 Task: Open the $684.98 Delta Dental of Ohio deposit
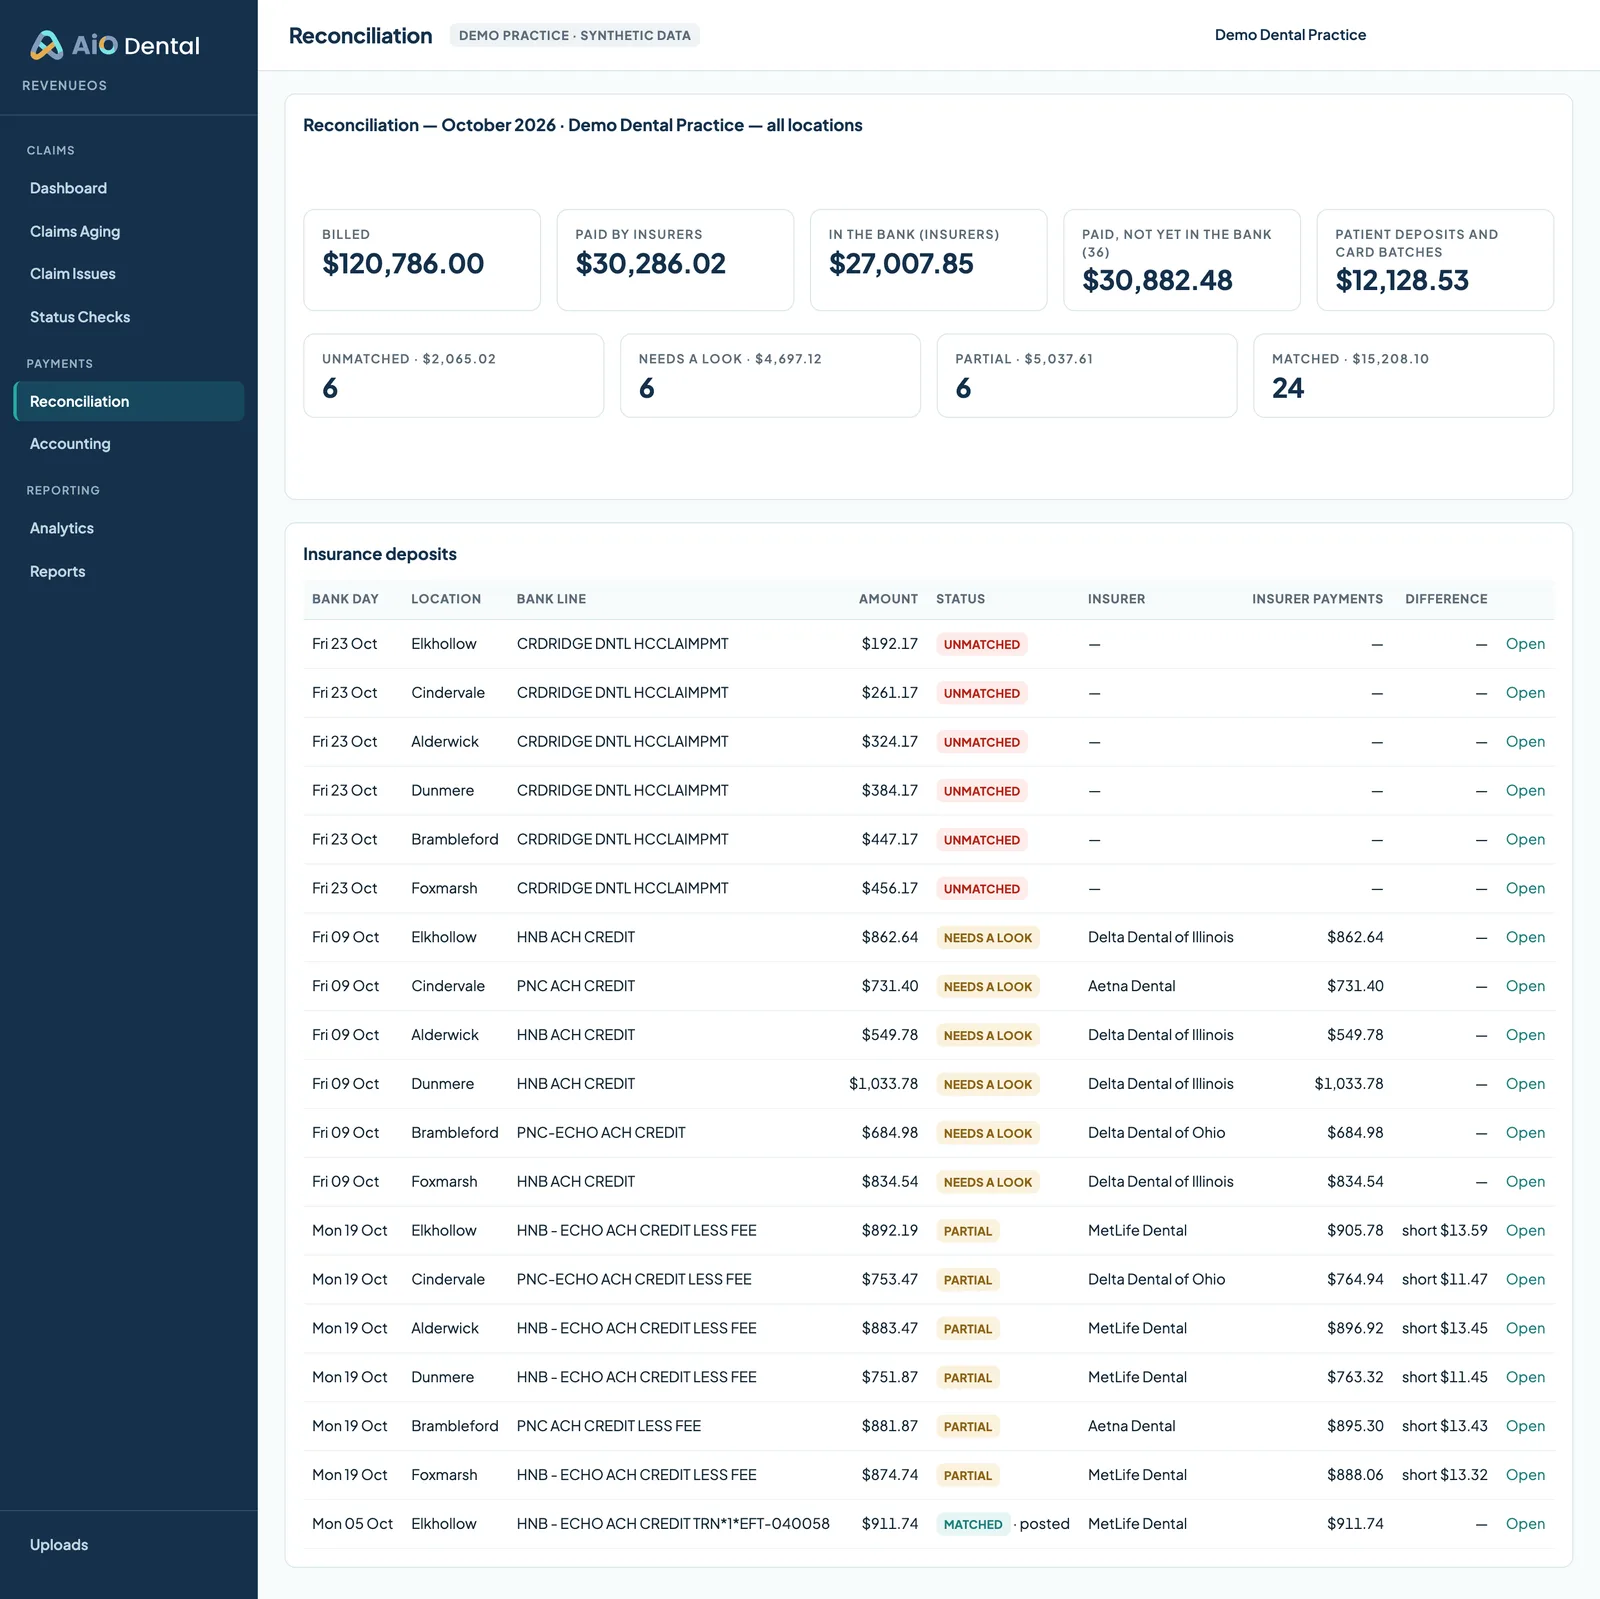click(x=1525, y=1133)
